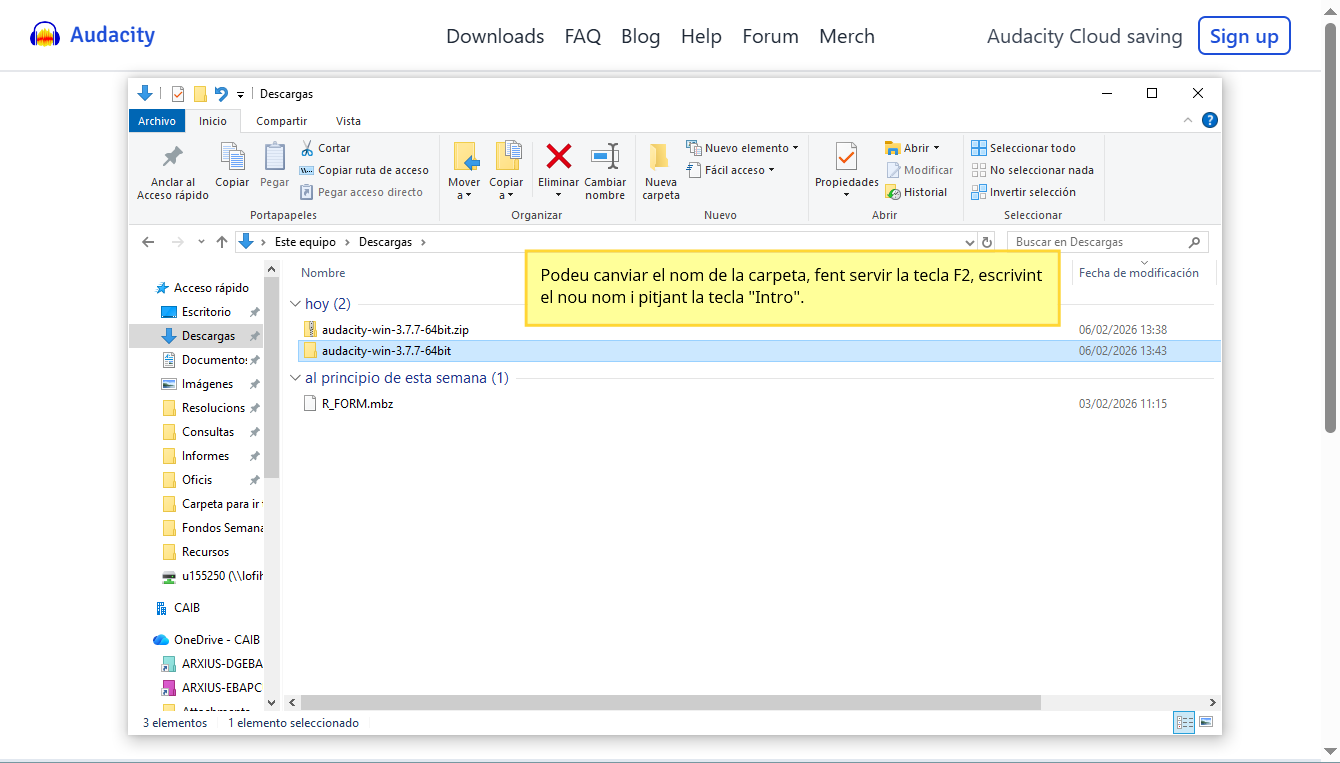
Task: Switch to large icons view toggle
Action: coord(1206,722)
